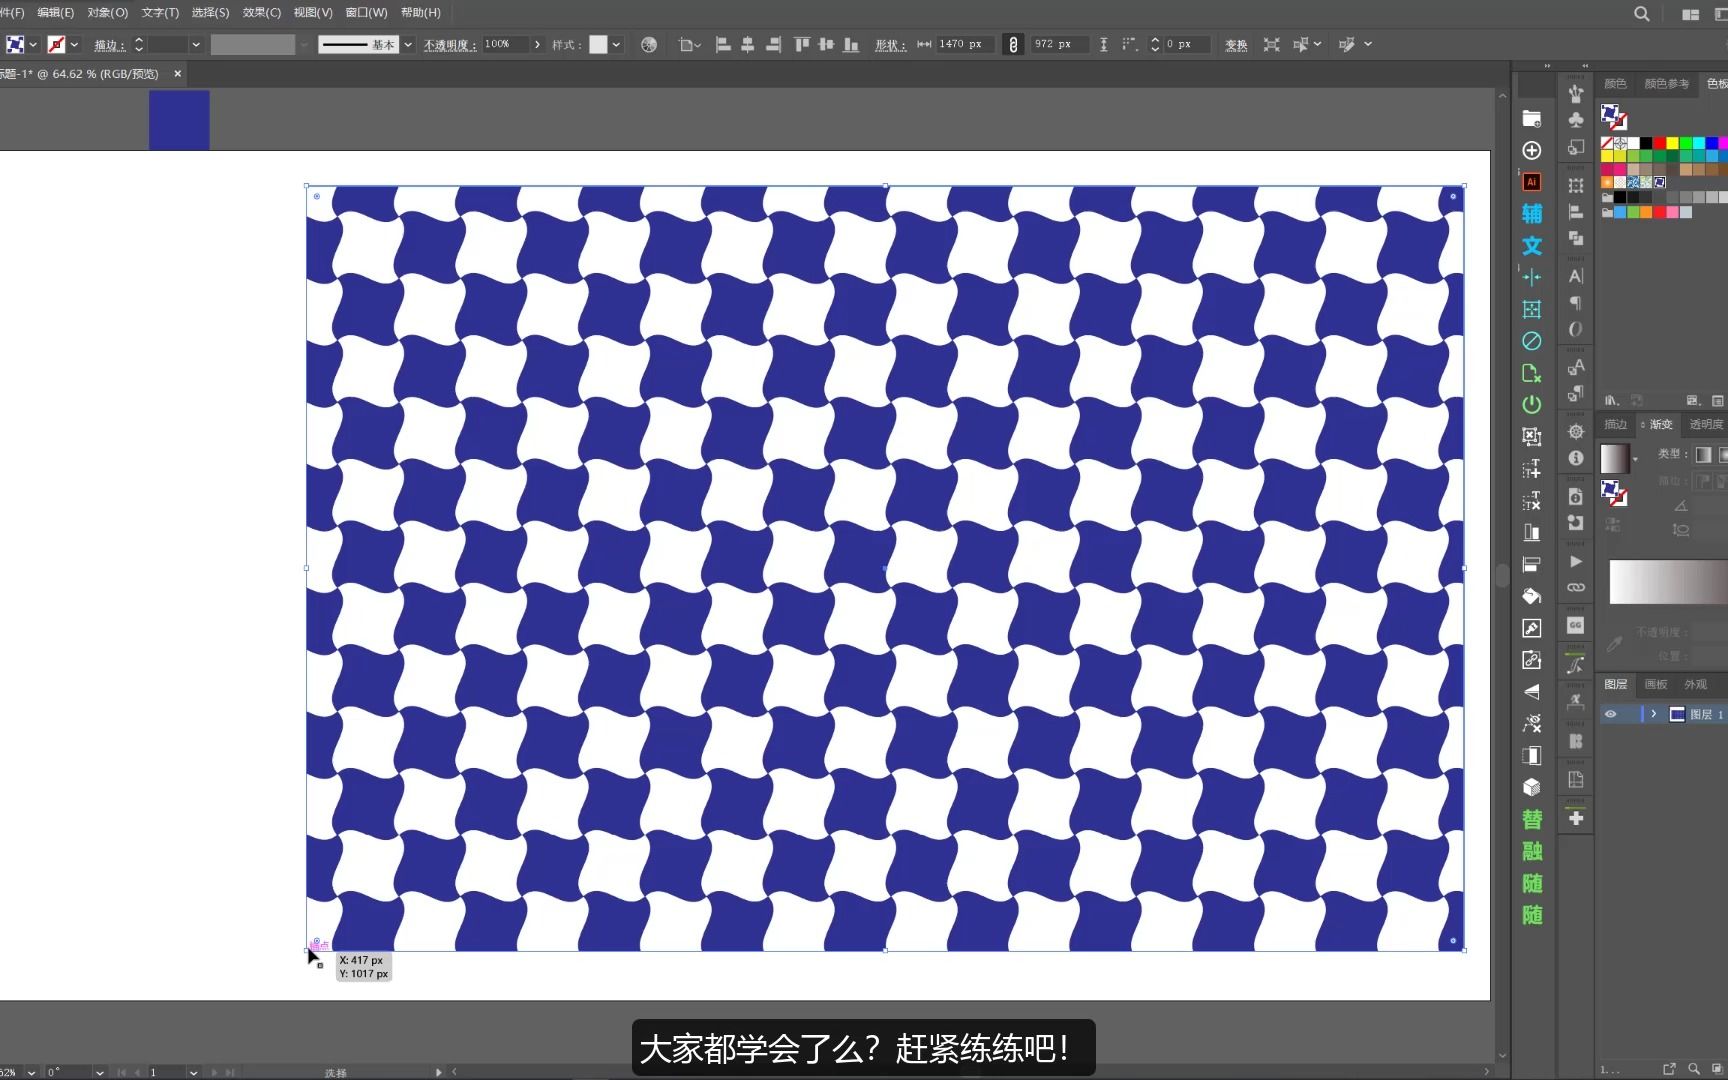Click the green 替 plugin icon

[1532, 820]
